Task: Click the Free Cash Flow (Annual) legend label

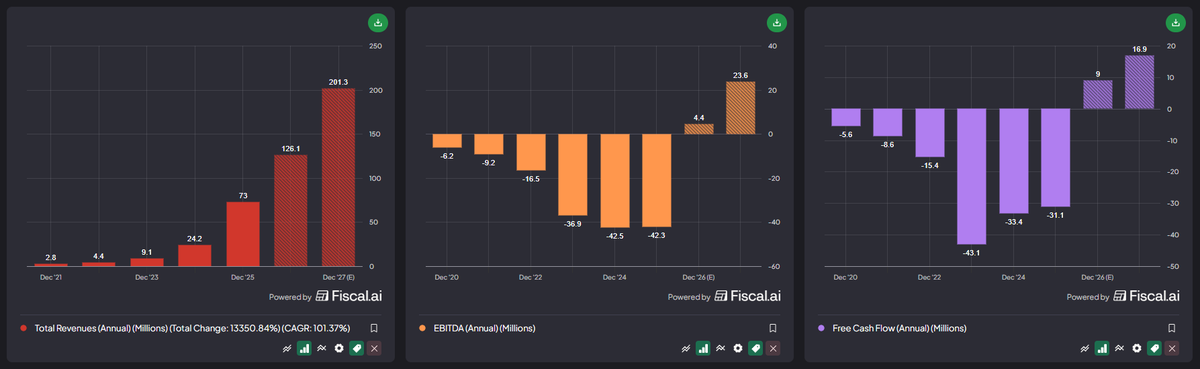Action: [x=899, y=328]
